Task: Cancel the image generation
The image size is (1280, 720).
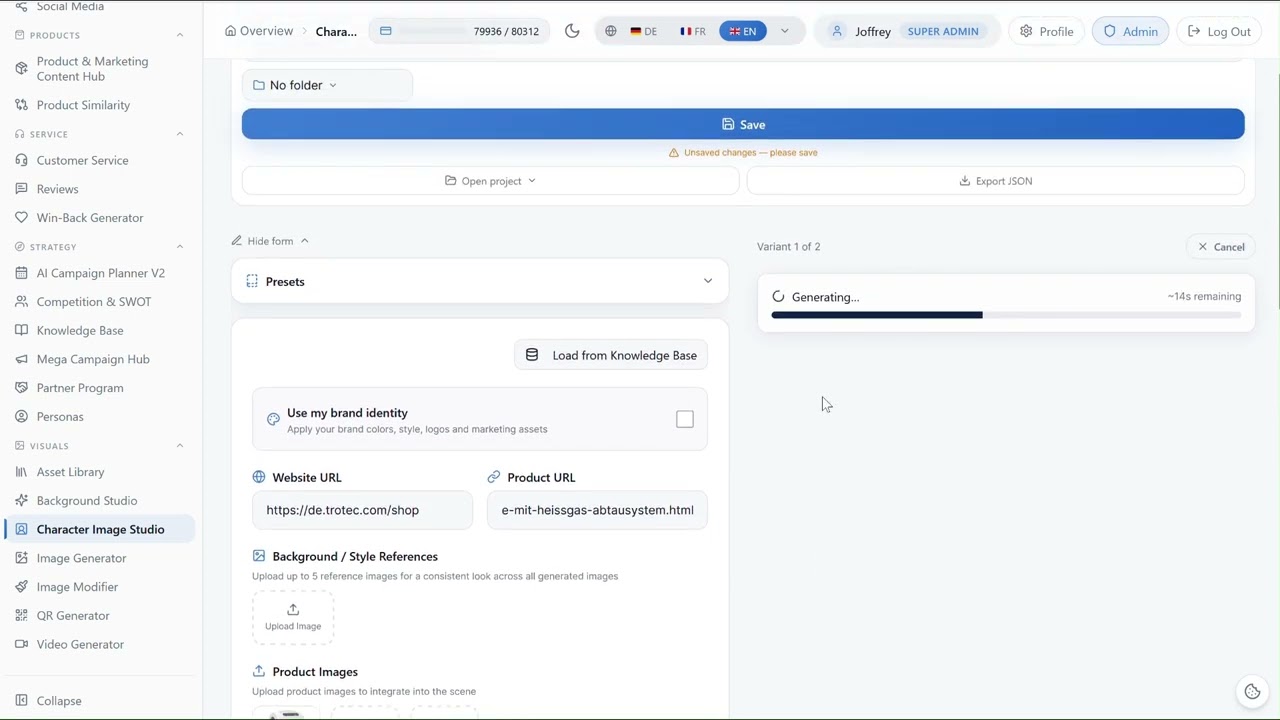Action: pyautogui.click(x=1221, y=247)
